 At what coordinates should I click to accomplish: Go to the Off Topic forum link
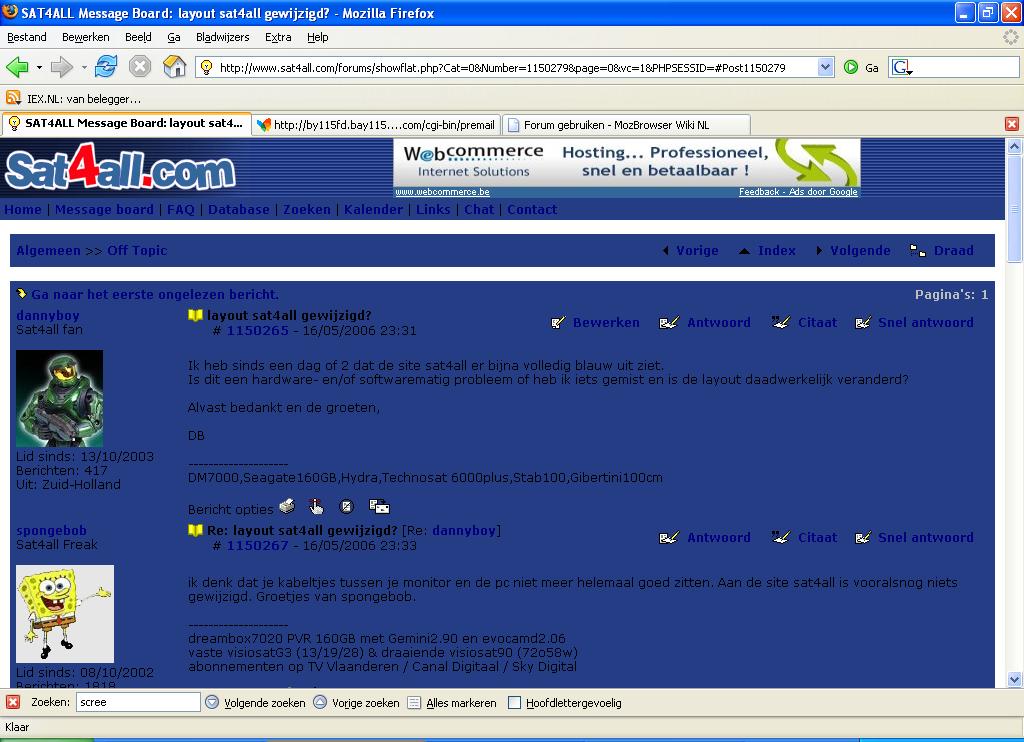tap(137, 251)
